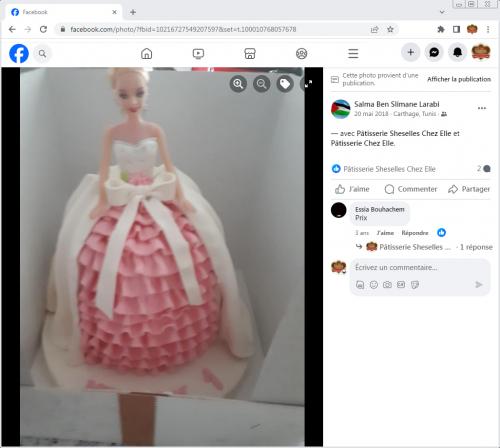Image resolution: width=500 pixels, height=448 pixels.
Task: Open the account profile picture menu
Action: 481,52
